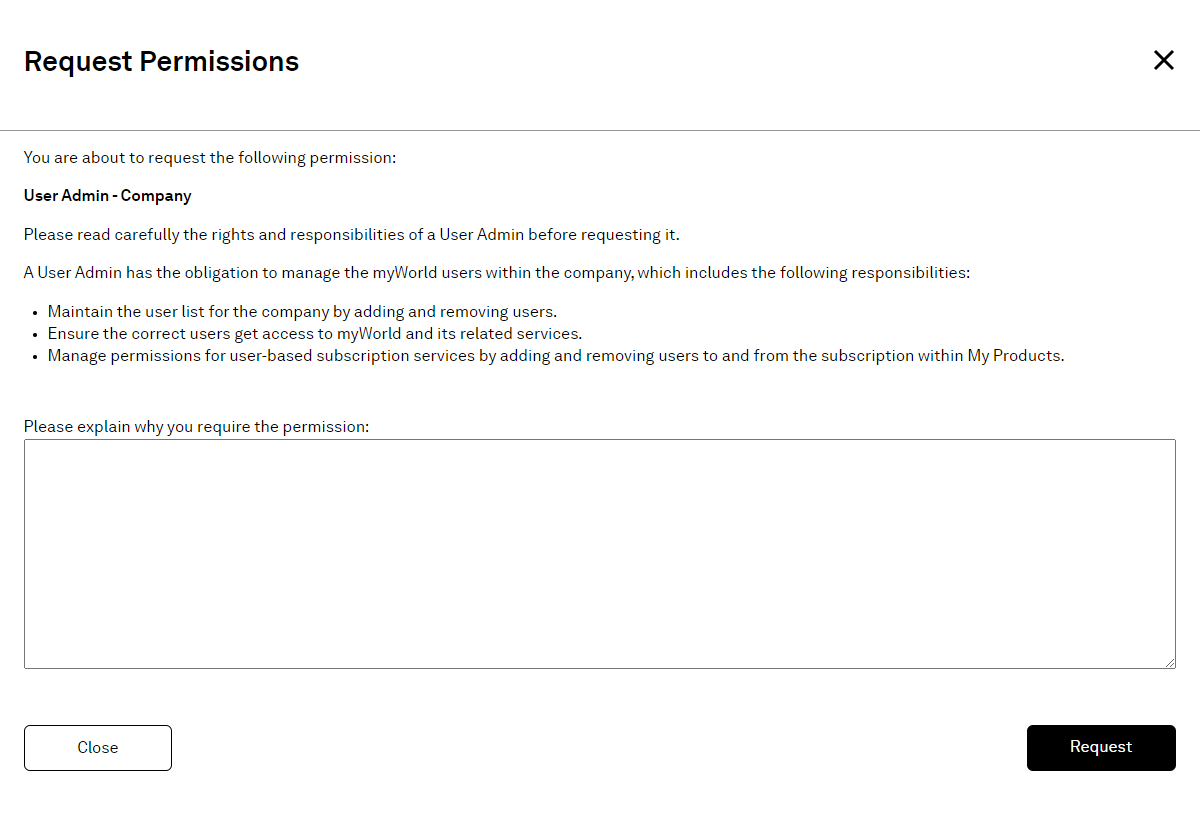Click the 'Manage permissions for user-based' bullet text

click(555, 356)
